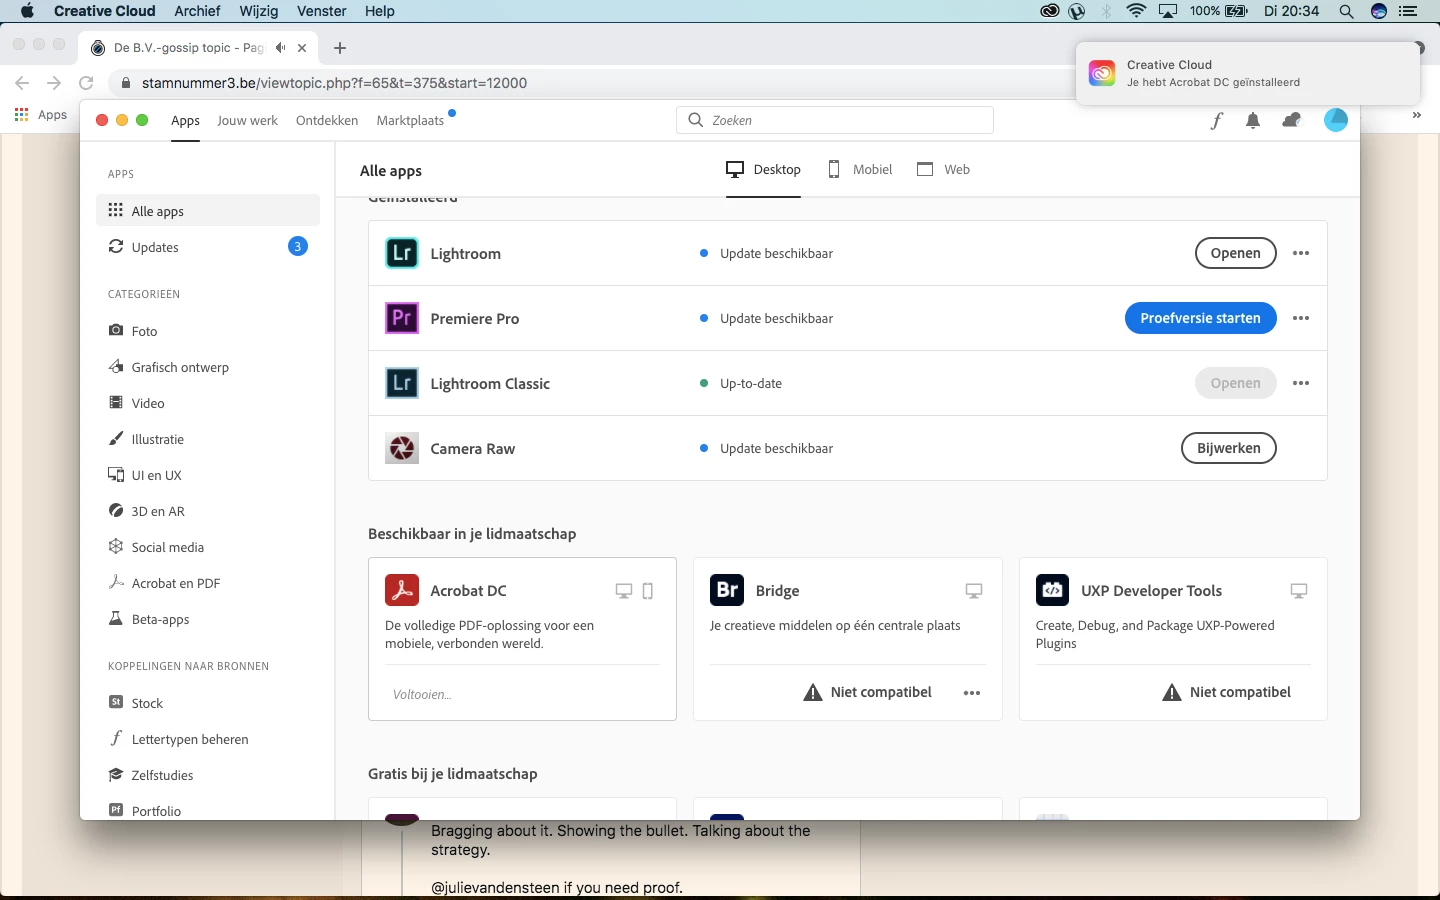Viewport: 1440px width, 900px height.
Task: Click Openen button for Lightroom
Action: [1235, 253]
